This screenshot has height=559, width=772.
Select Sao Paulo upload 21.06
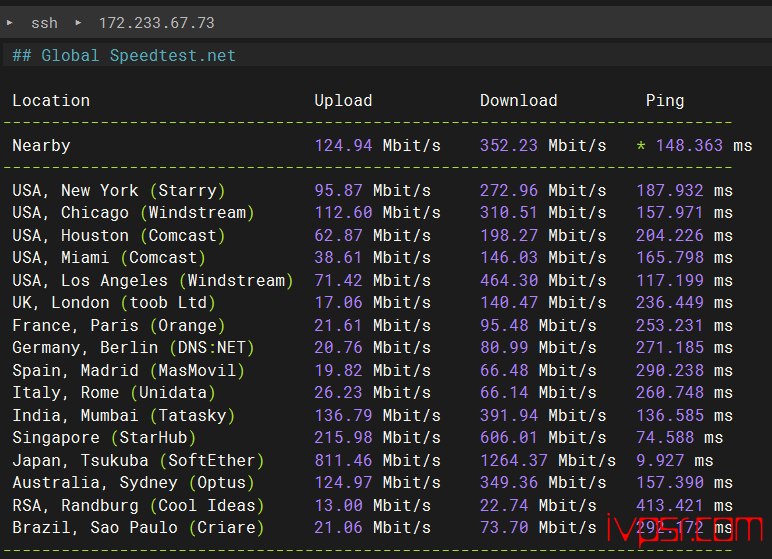pyautogui.click(x=338, y=528)
